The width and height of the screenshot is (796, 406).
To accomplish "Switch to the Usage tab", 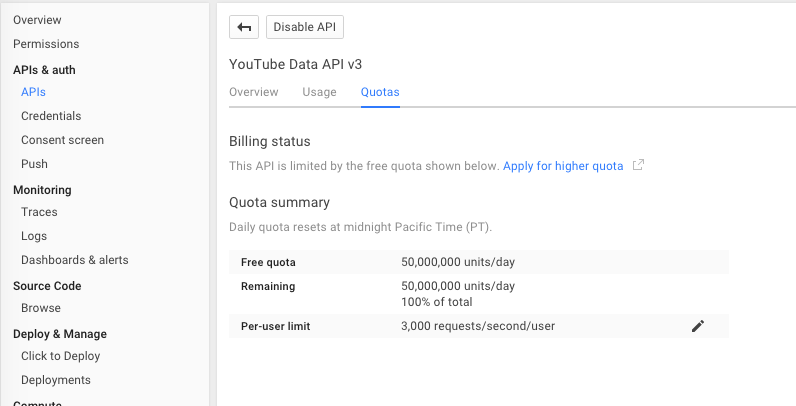I will tap(319, 92).
